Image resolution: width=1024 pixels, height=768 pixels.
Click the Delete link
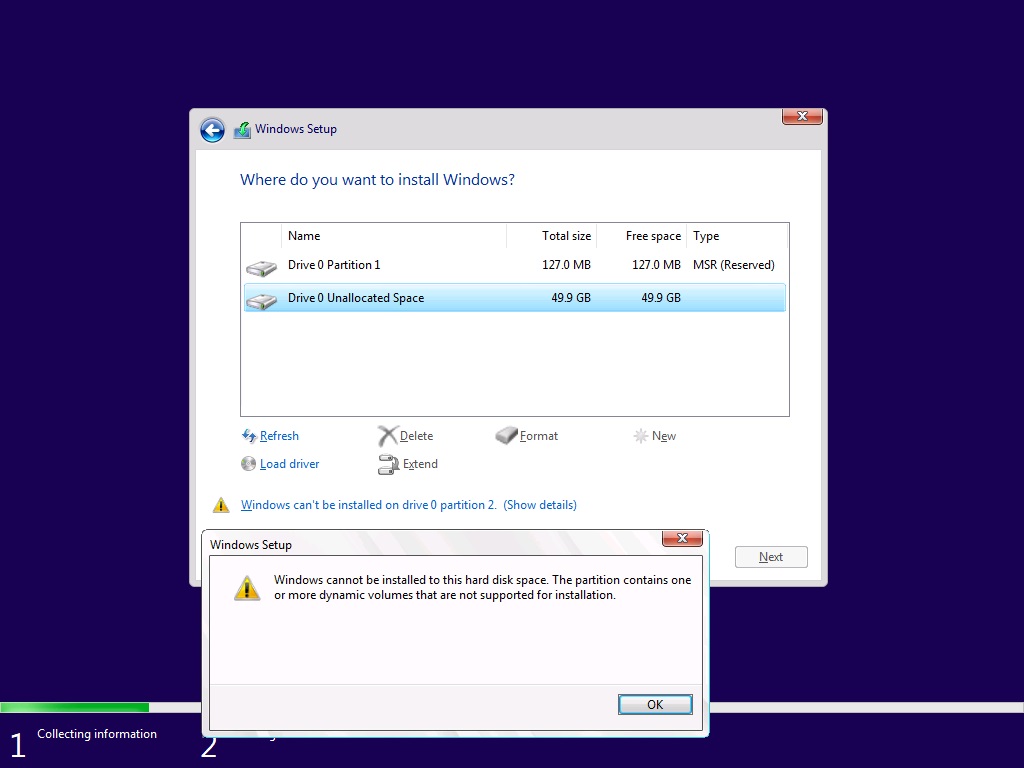click(x=416, y=436)
